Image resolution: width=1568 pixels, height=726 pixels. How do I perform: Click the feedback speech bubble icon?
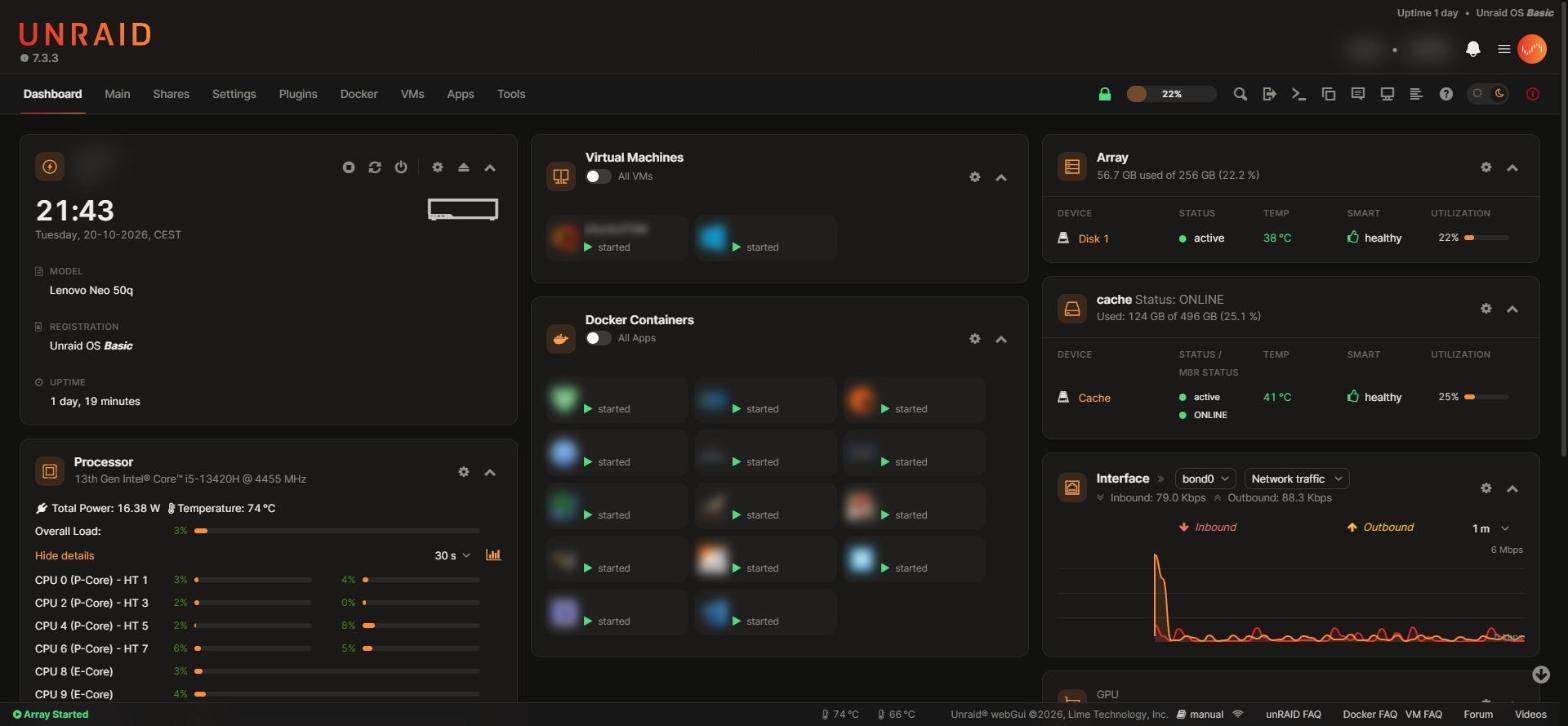pyautogui.click(x=1358, y=94)
